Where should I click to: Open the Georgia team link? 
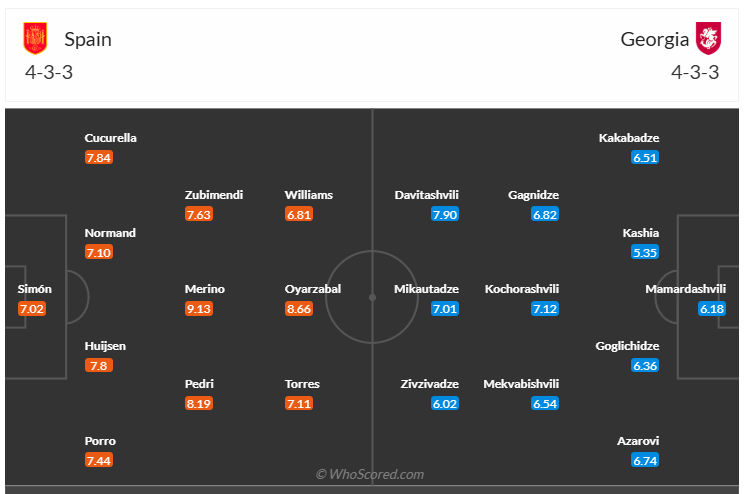[x=655, y=39]
